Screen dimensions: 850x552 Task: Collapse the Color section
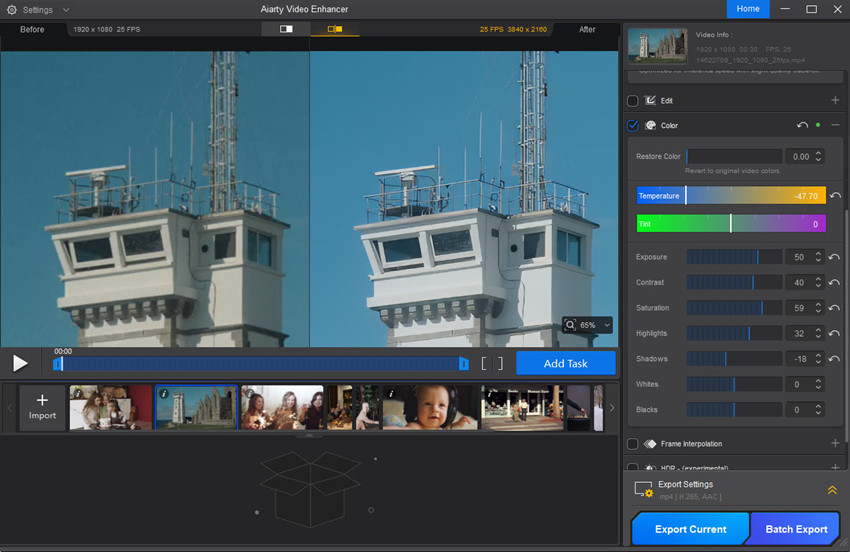pos(835,126)
